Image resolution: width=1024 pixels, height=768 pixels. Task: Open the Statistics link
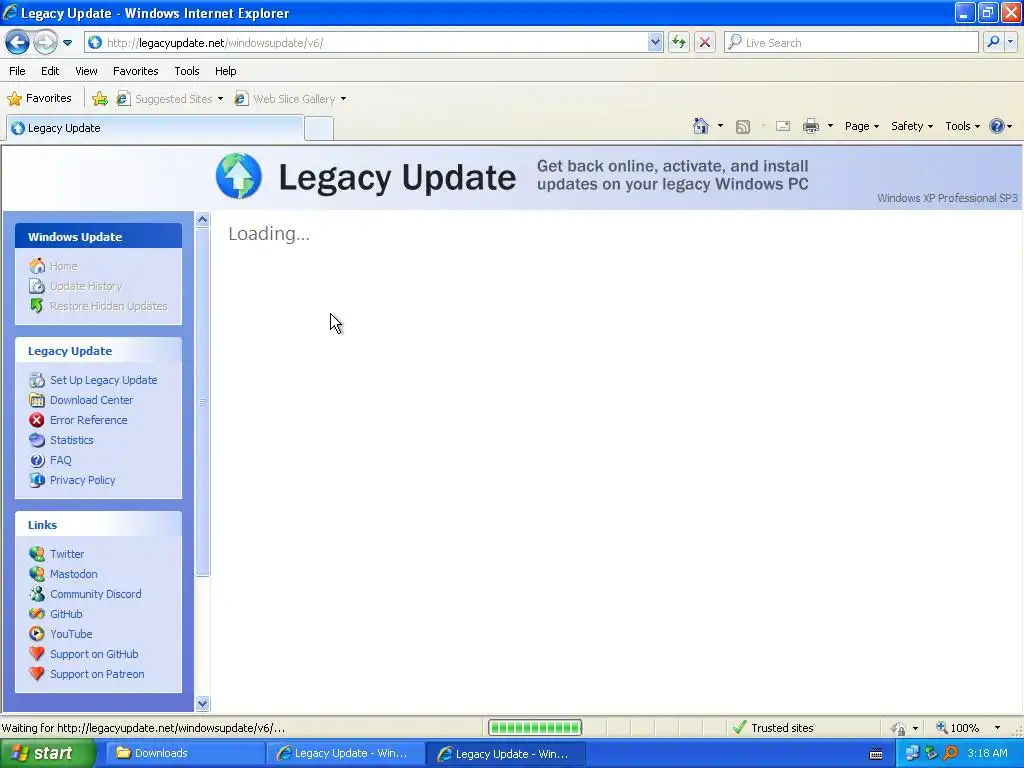point(72,440)
